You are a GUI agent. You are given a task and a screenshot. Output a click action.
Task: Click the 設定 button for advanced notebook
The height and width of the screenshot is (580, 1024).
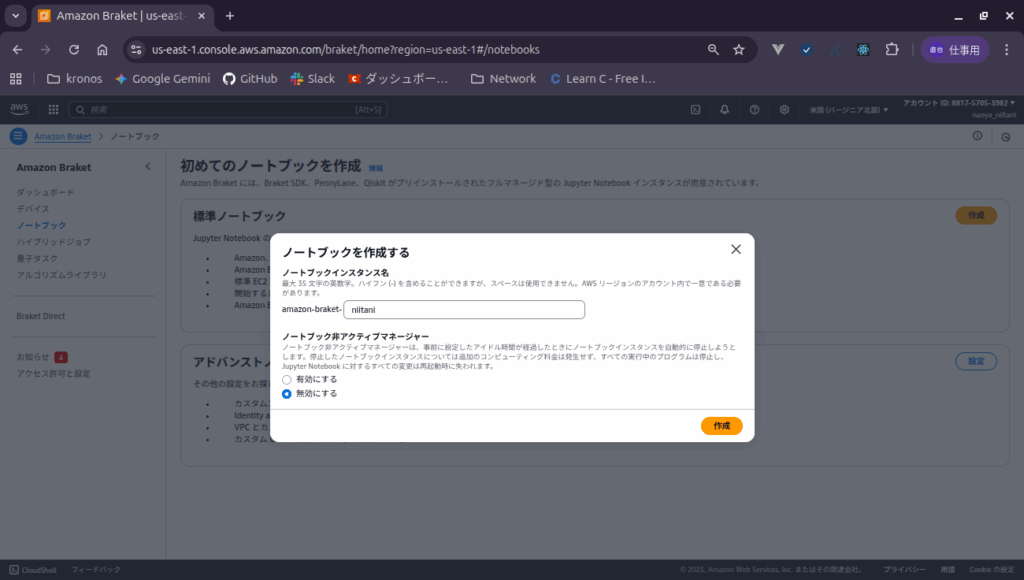pos(976,361)
